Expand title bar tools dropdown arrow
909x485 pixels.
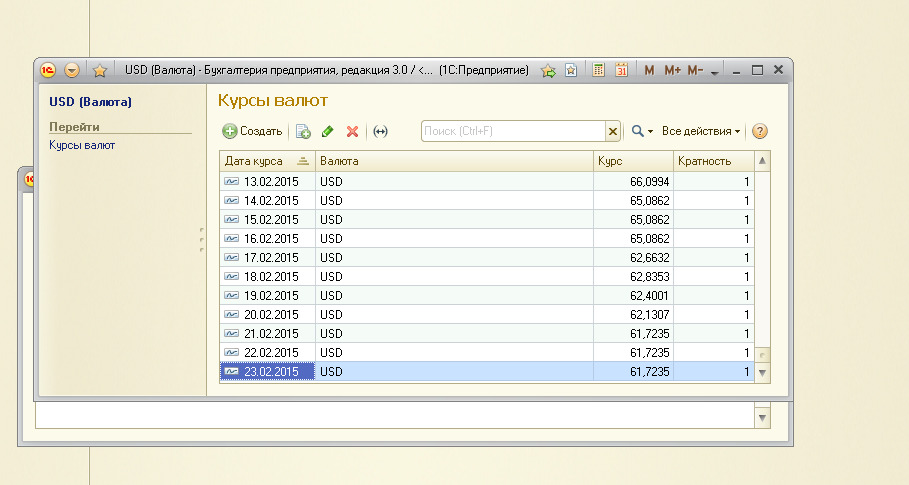click(714, 72)
